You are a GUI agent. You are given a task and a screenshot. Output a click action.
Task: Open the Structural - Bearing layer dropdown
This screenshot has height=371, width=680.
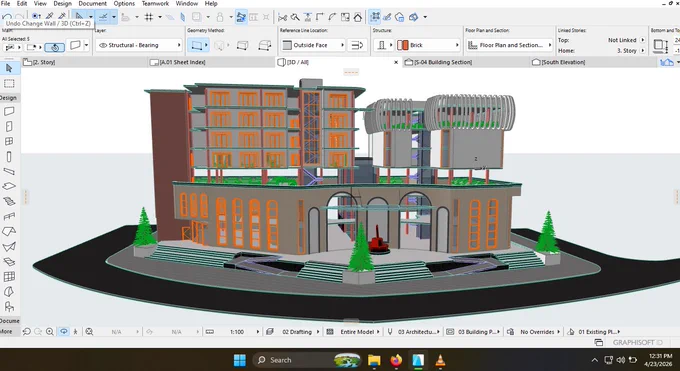point(139,45)
